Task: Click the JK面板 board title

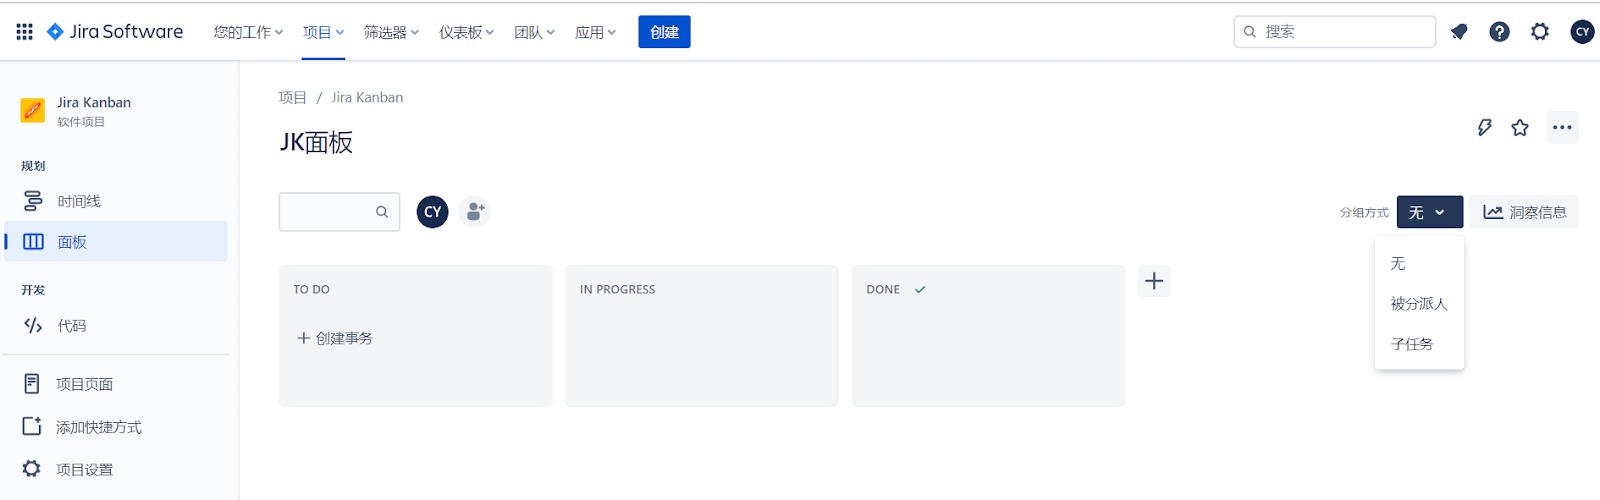Action: click(x=316, y=142)
